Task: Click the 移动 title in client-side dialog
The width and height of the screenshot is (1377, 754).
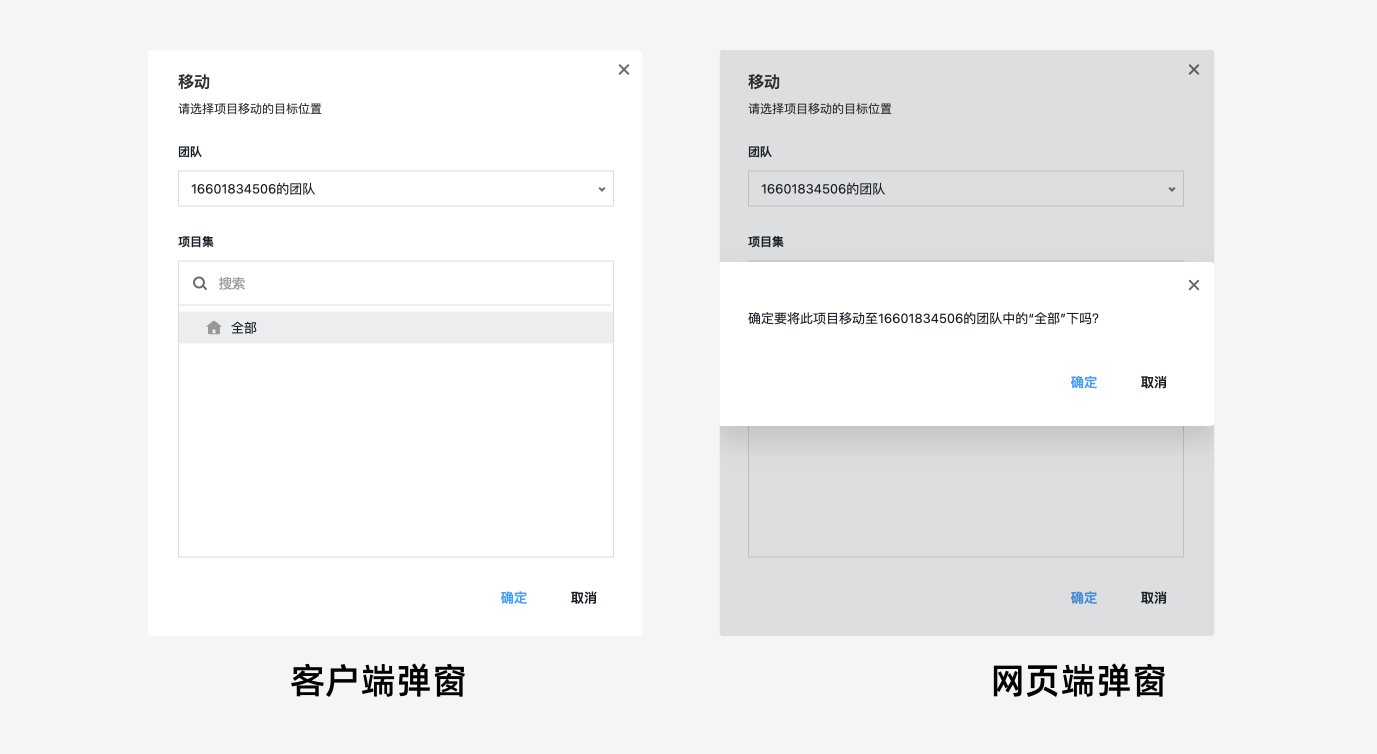Action: pos(194,82)
